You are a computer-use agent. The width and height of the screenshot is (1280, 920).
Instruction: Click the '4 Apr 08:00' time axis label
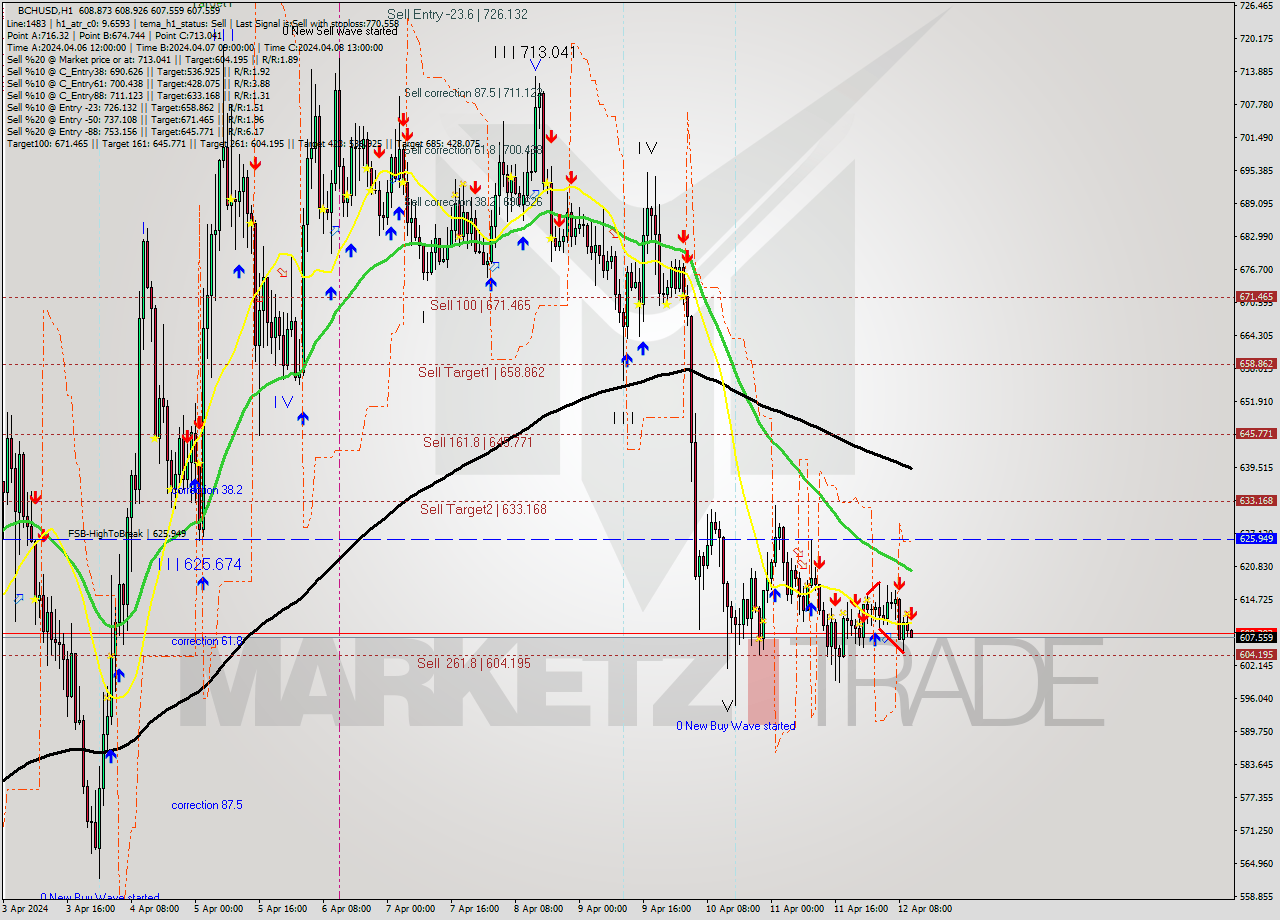pyautogui.click(x=156, y=910)
